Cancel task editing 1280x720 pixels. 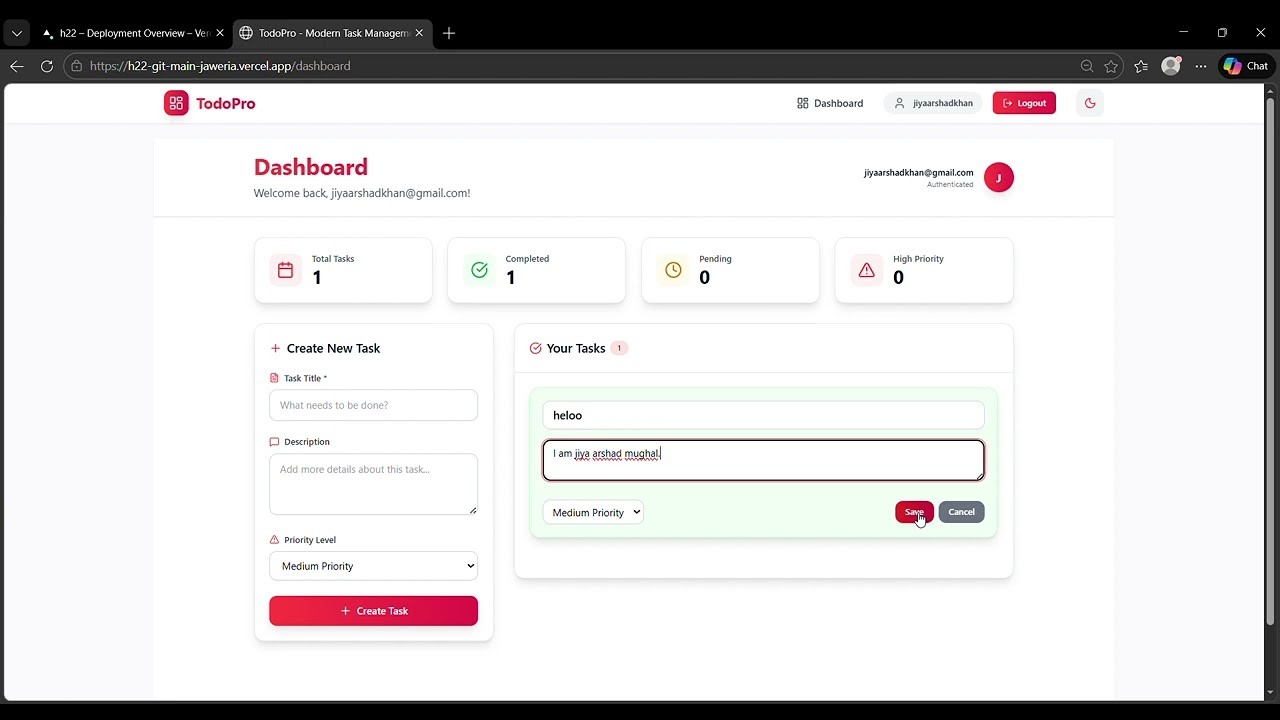click(x=961, y=512)
